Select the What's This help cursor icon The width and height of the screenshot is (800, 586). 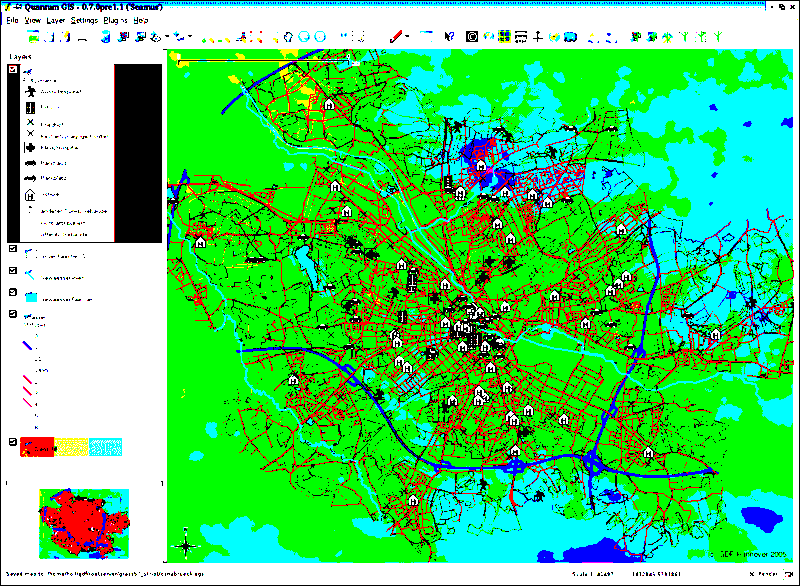450,37
